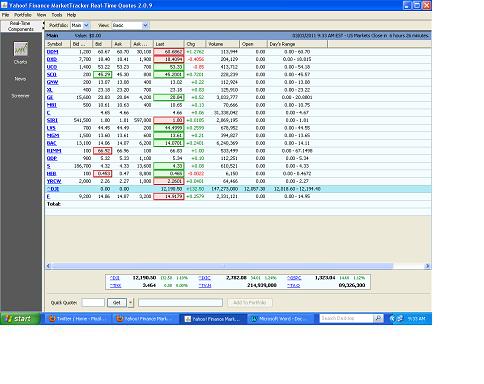Click the horizontal scrollbar right arrow
The image size is (484, 384).
[428, 266]
